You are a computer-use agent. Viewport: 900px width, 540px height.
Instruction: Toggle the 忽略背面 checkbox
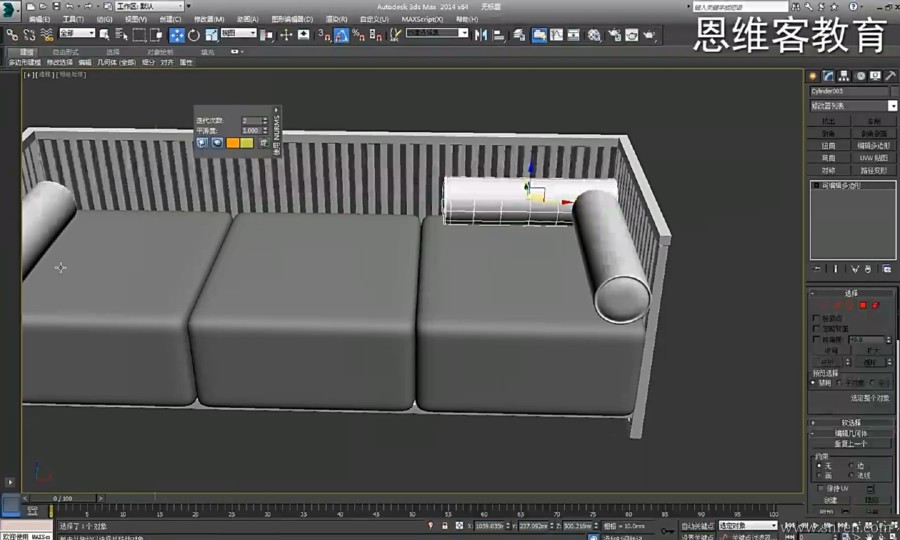(817, 328)
